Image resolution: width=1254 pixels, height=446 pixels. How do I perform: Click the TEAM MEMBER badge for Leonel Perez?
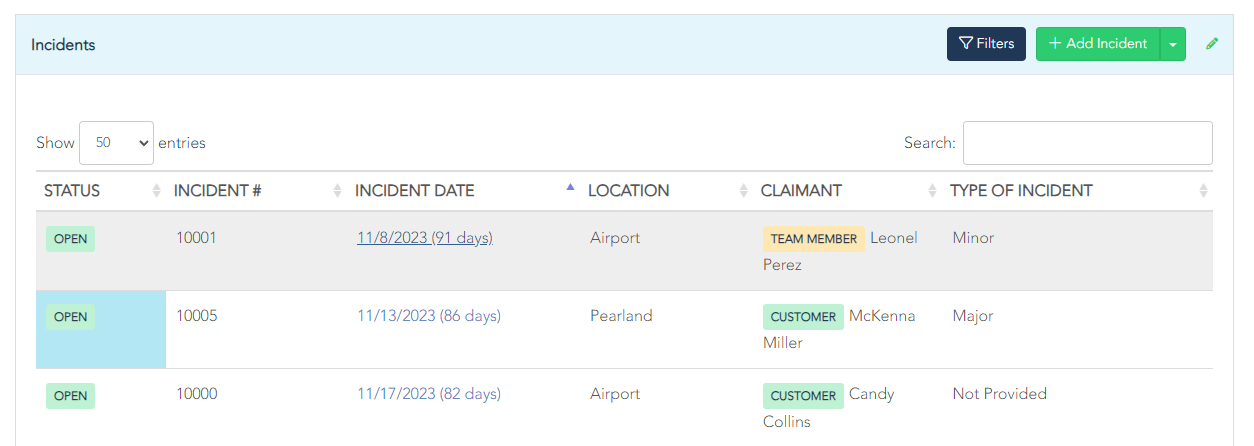(x=813, y=239)
